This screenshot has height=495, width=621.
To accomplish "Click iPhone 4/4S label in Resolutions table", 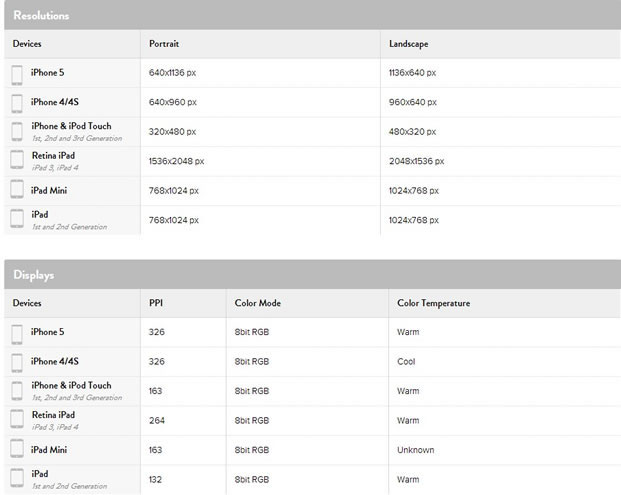I will (x=55, y=102).
